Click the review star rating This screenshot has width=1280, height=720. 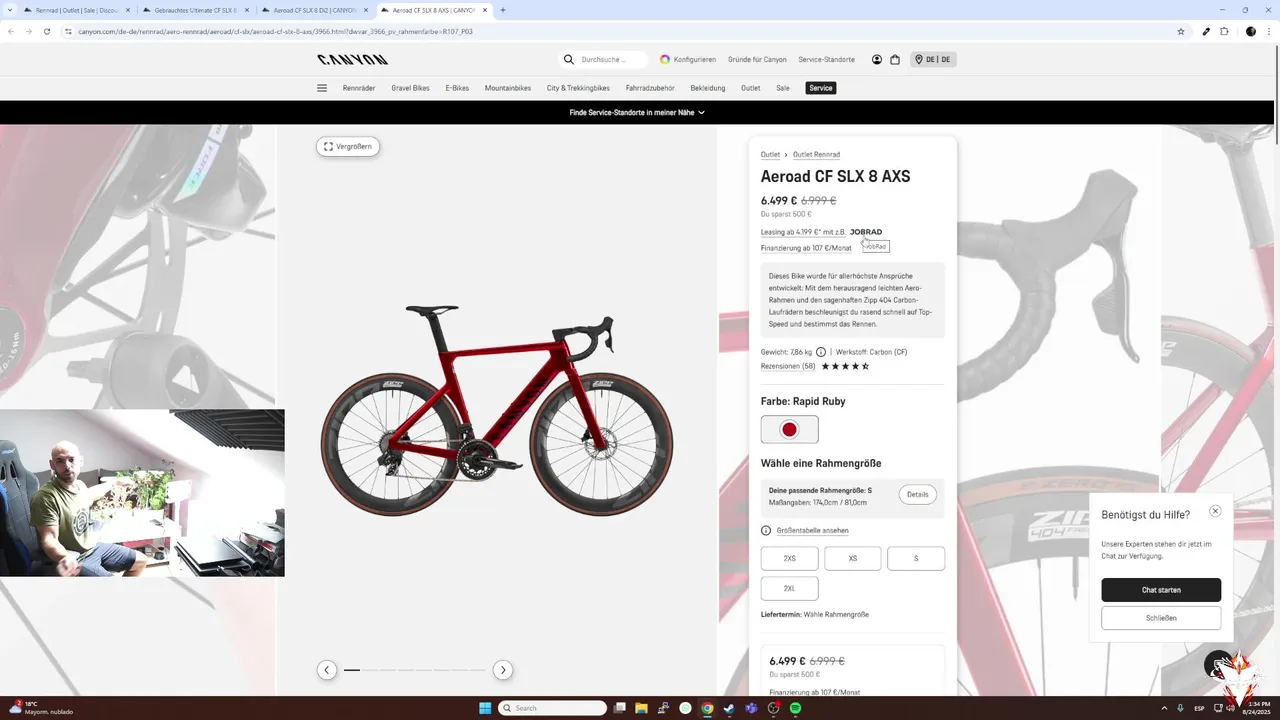tap(845, 366)
